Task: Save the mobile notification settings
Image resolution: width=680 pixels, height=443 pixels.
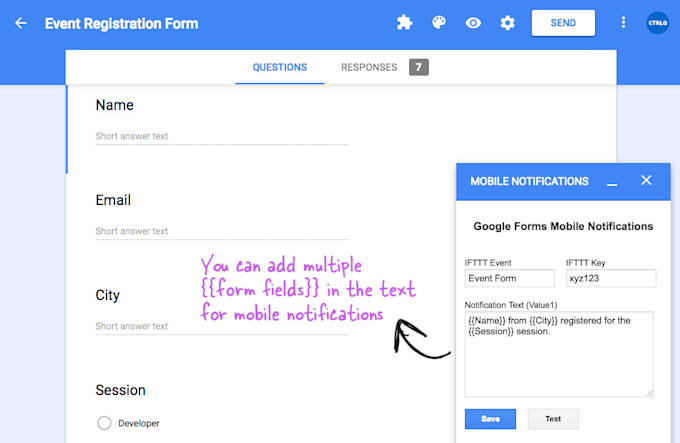Action: point(490,419)
